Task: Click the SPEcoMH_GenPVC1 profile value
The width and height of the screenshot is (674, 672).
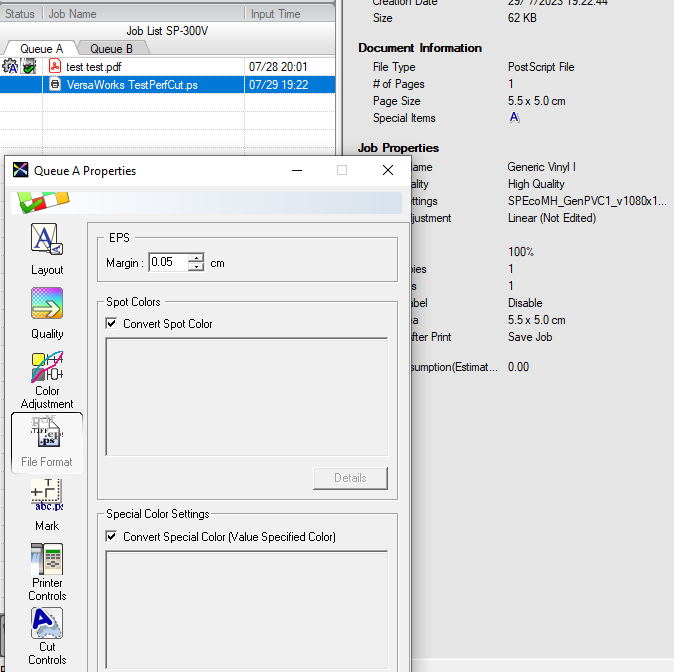Action: (587, 201)
